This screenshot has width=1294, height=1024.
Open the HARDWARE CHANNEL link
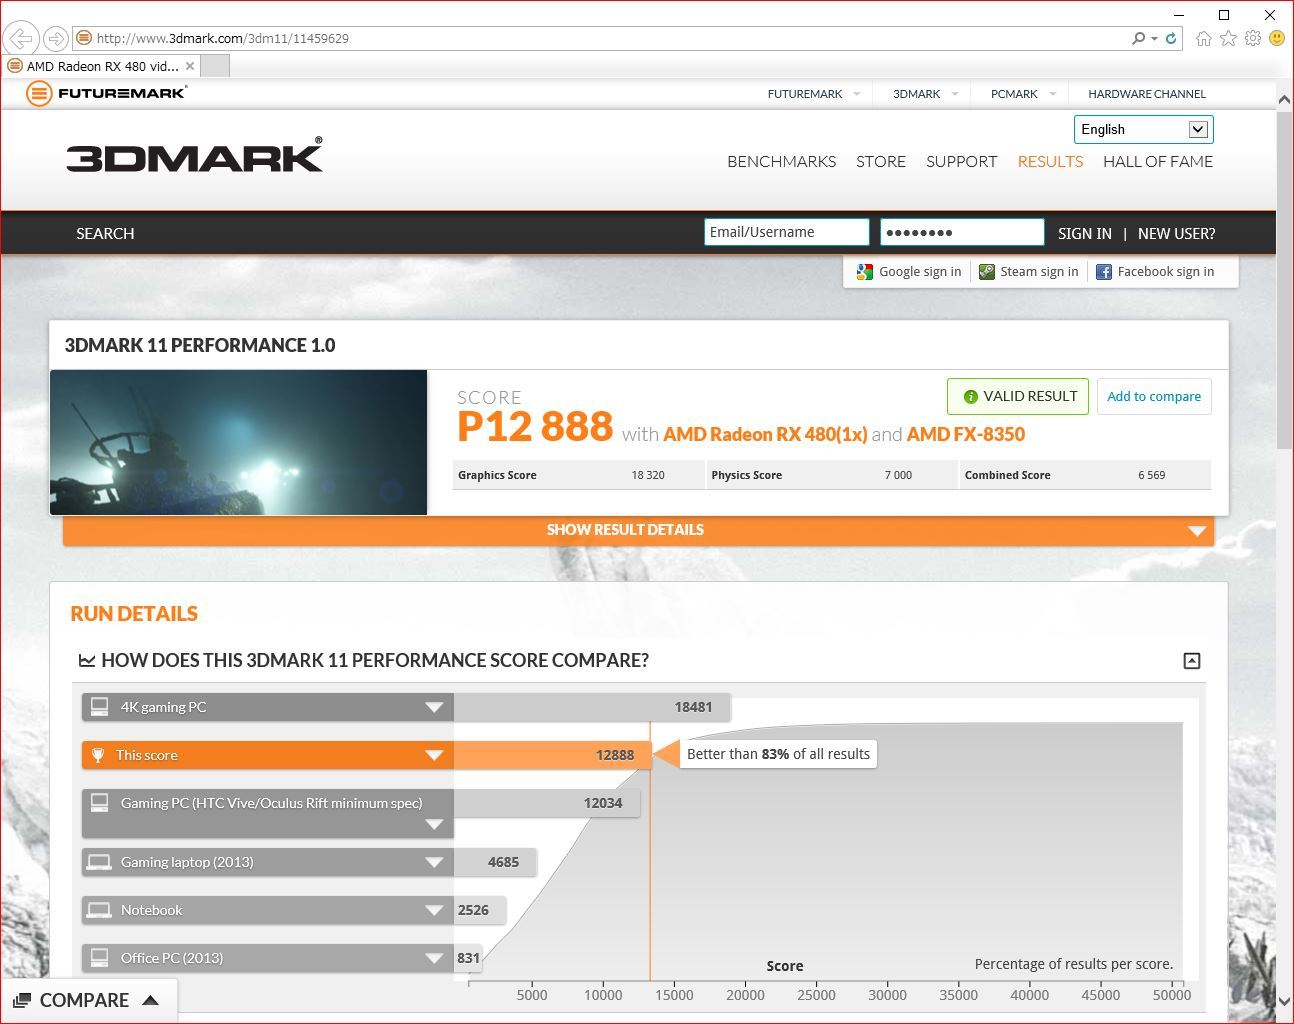click(x=1147, y=93)
